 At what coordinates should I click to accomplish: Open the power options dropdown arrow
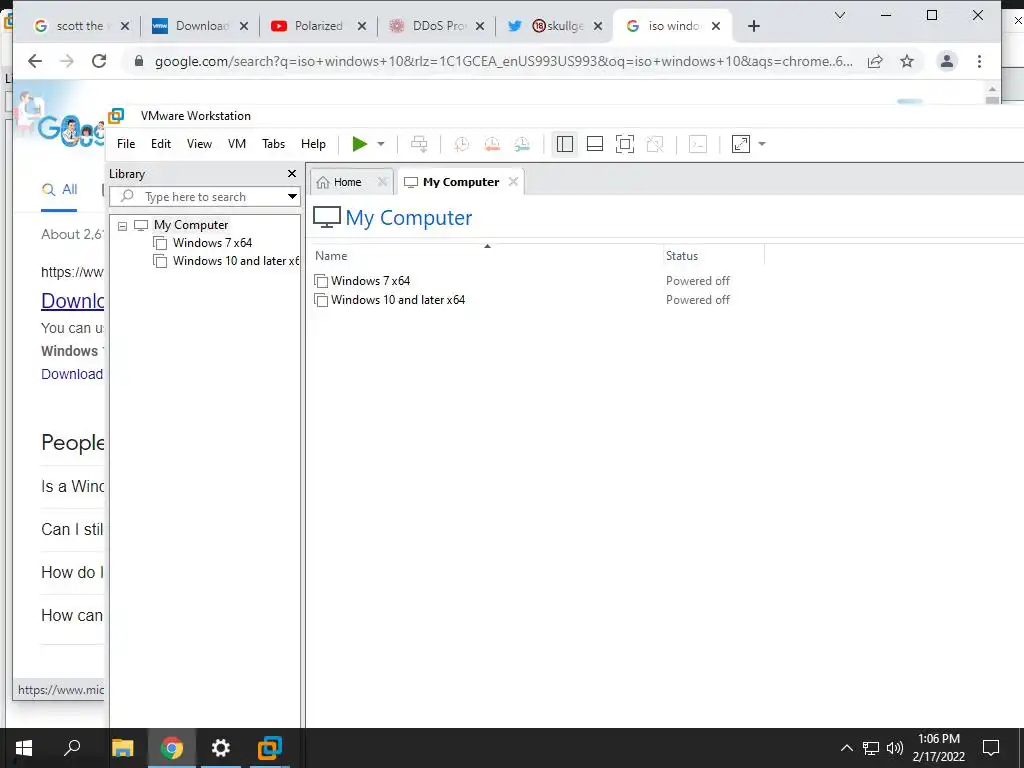tap(381, 144)
